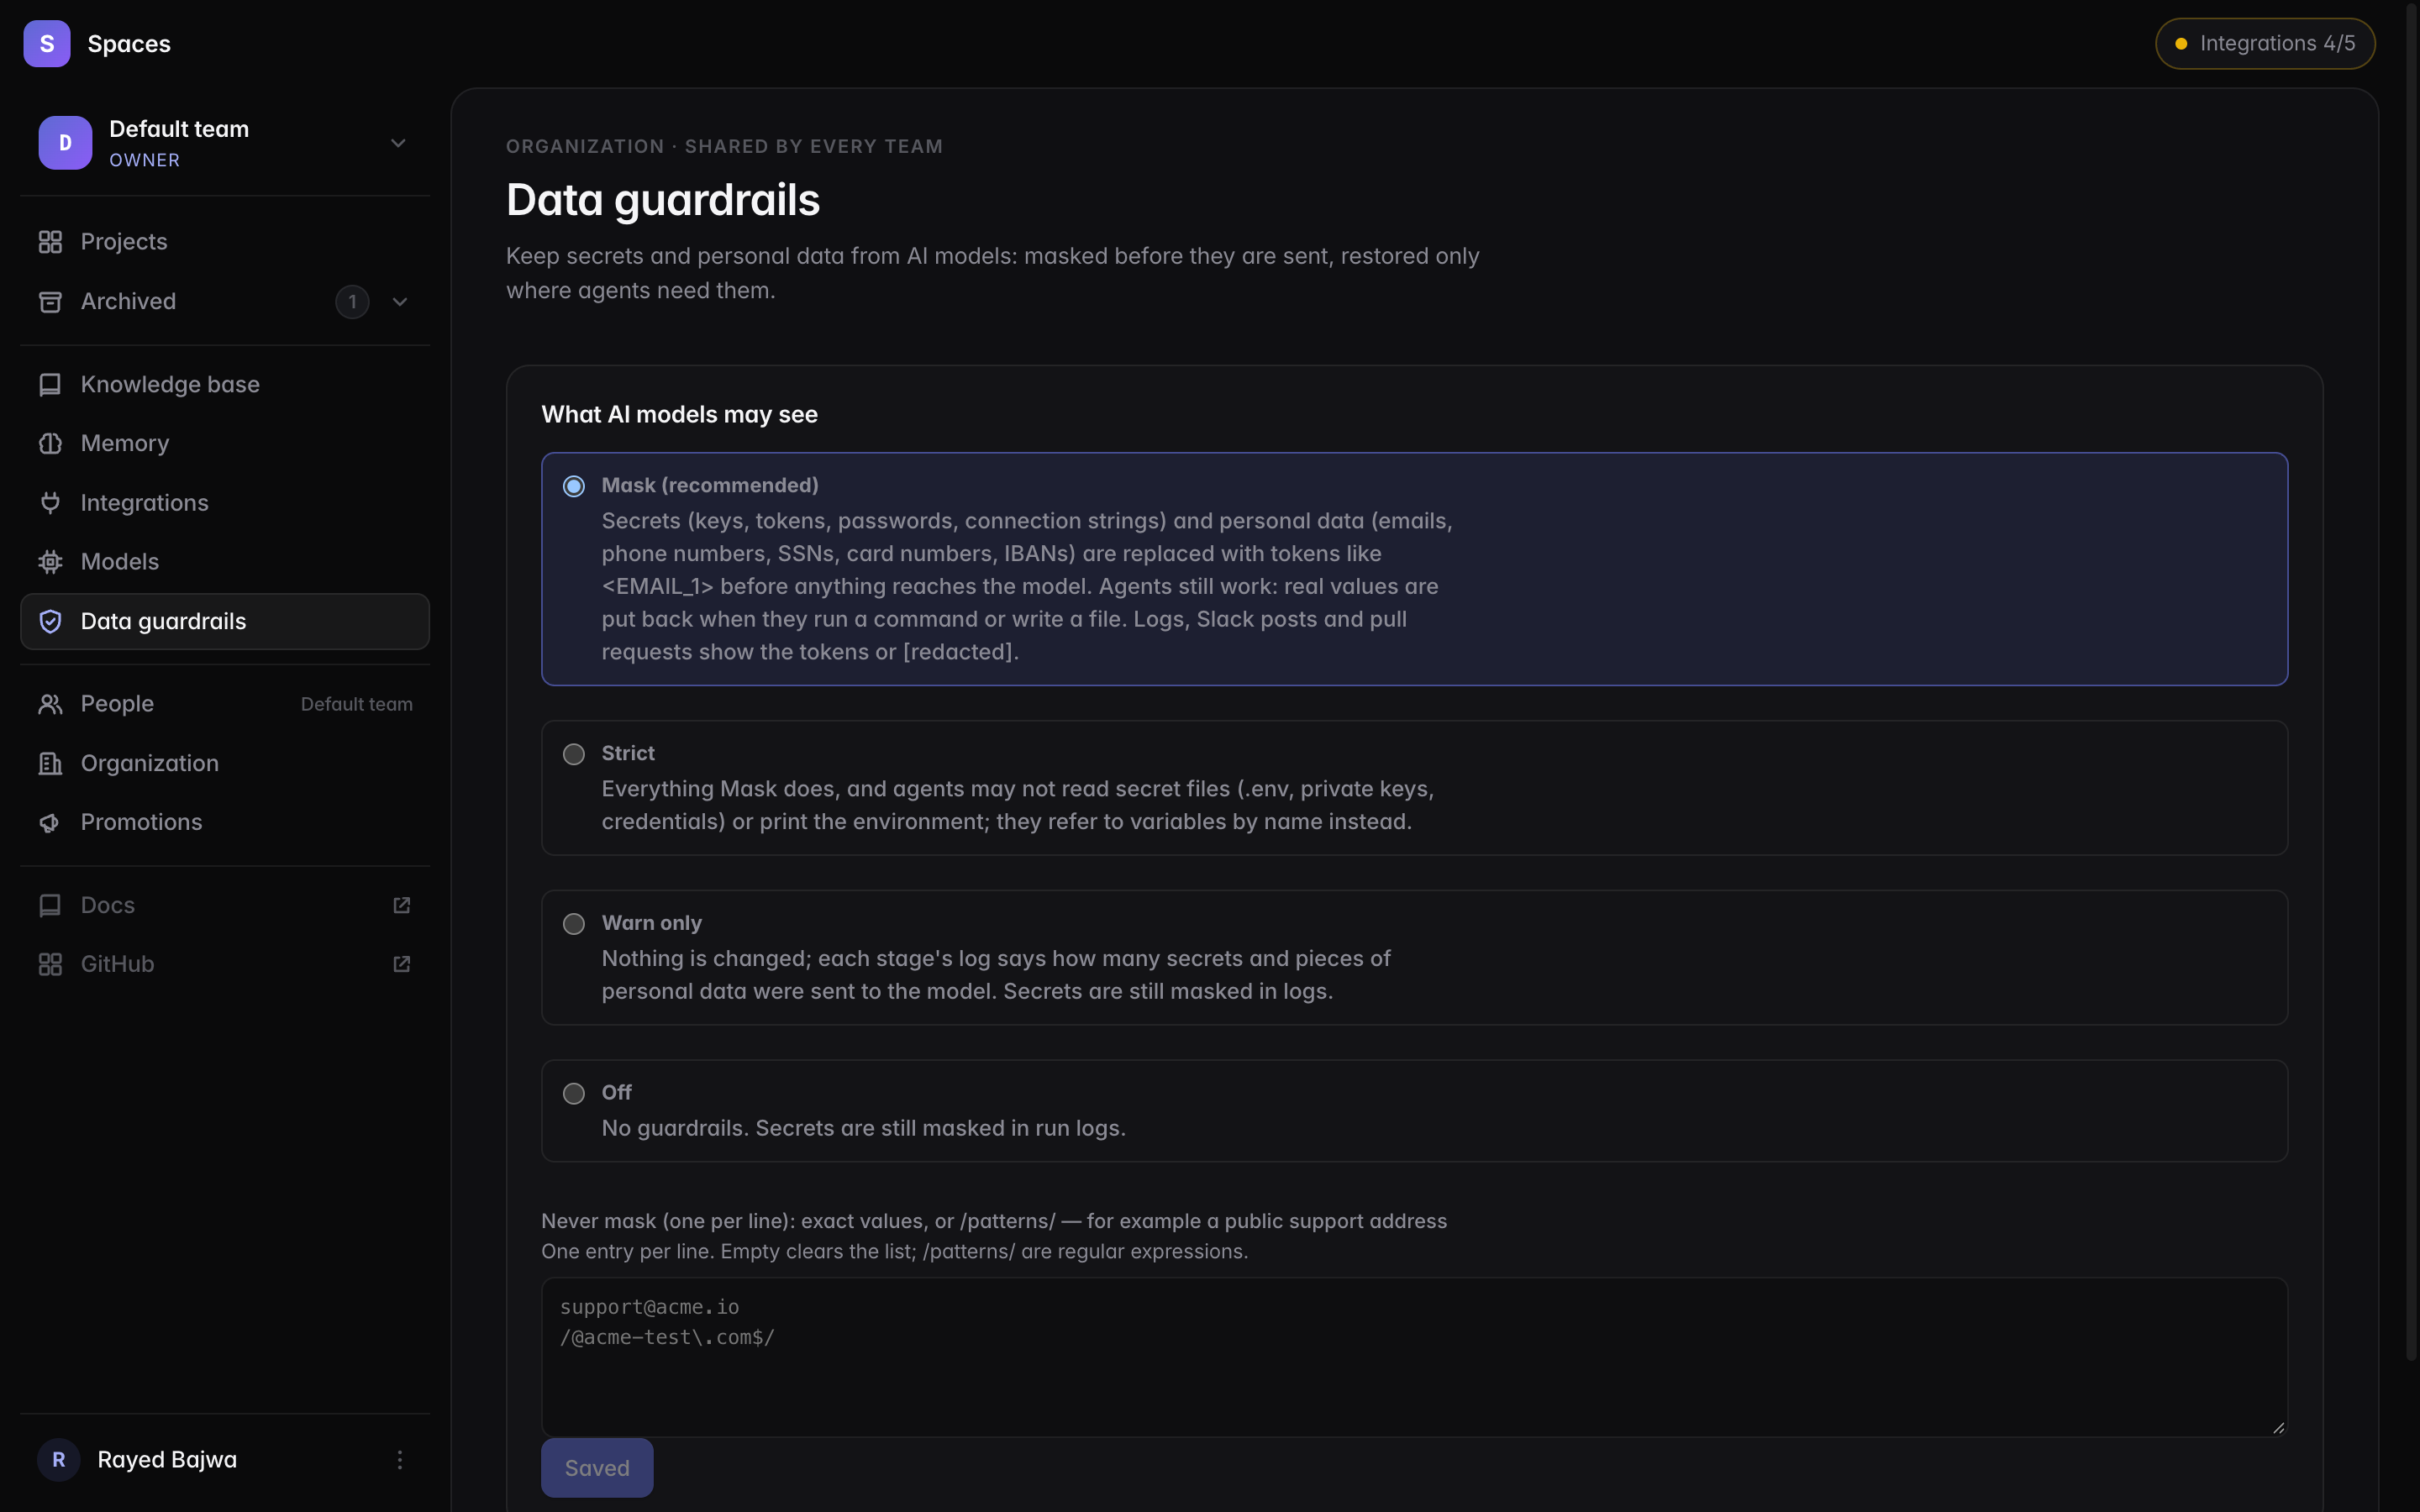Screen dimensions: 2420x1512
Task: Select the Off radio button
Action: [574, 1094]
